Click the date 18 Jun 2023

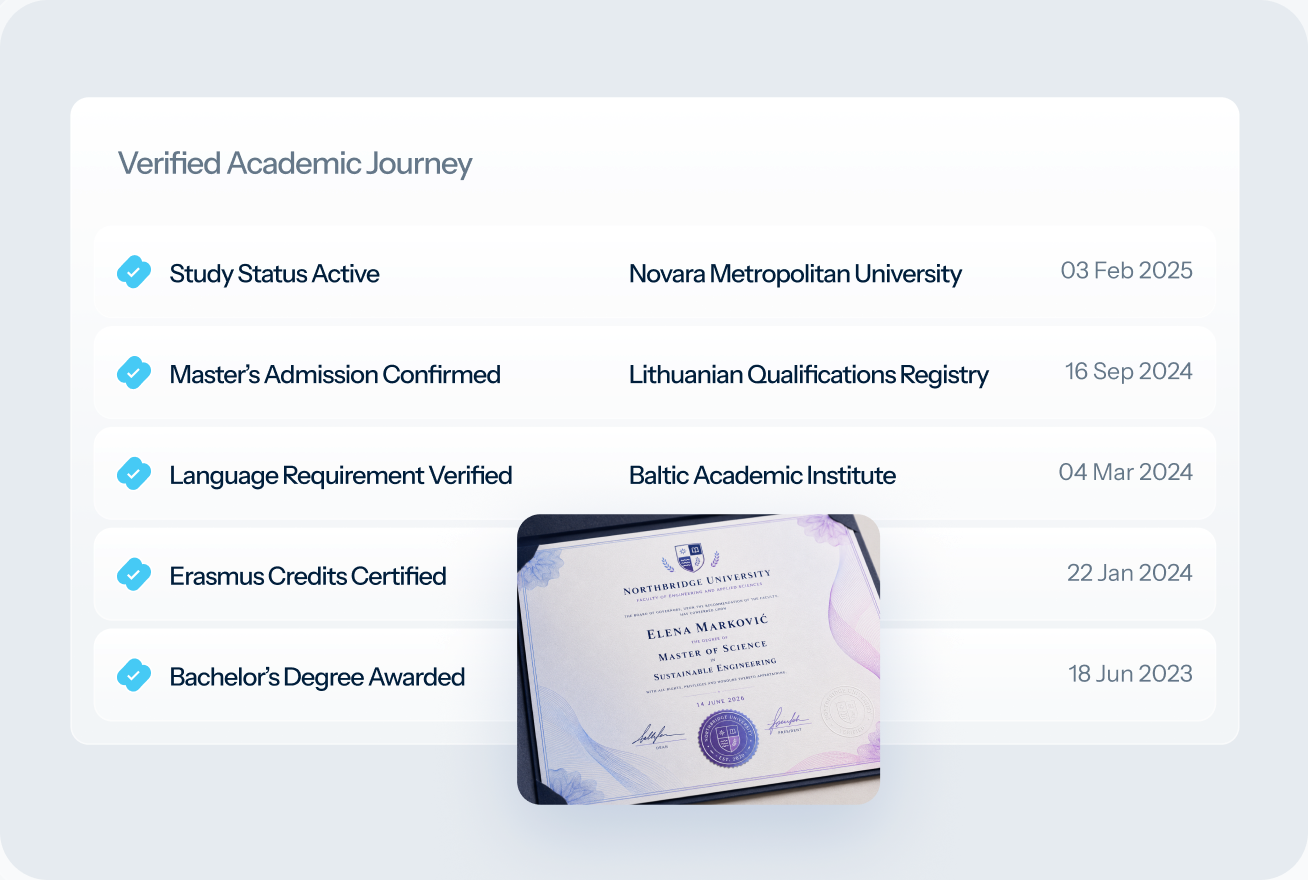[1131, 674]
